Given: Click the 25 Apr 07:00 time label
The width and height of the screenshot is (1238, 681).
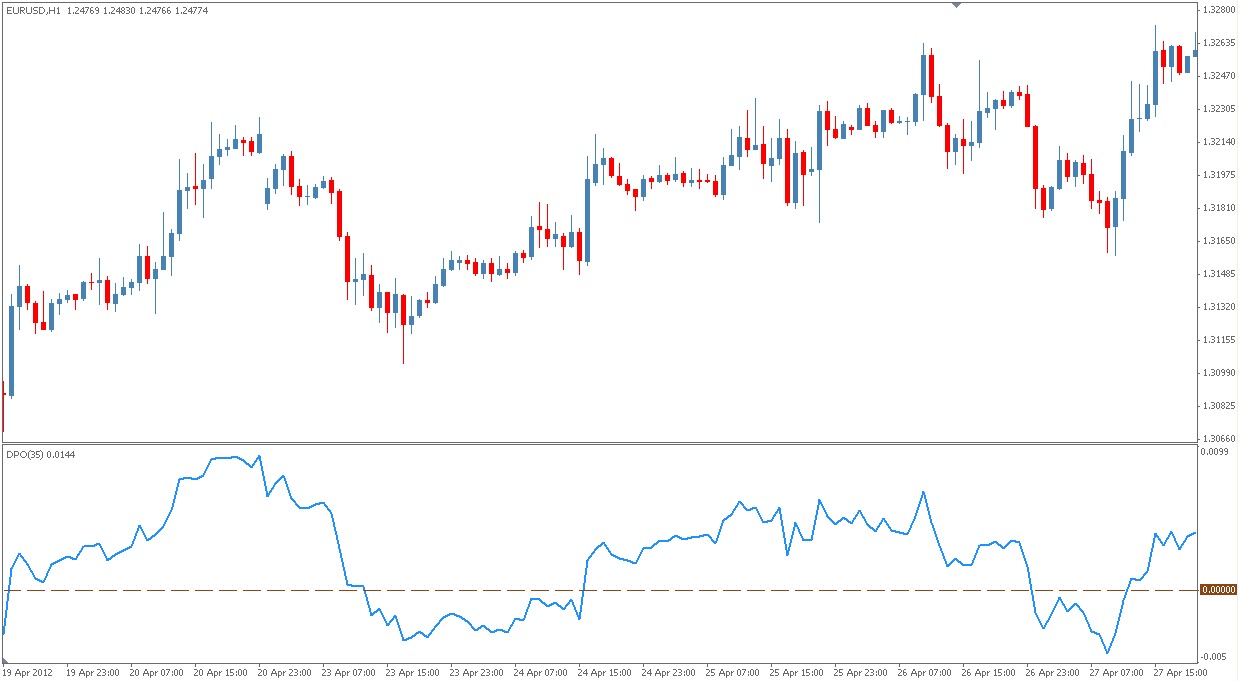Looking at the screenshot, I should tap(732, 673).
